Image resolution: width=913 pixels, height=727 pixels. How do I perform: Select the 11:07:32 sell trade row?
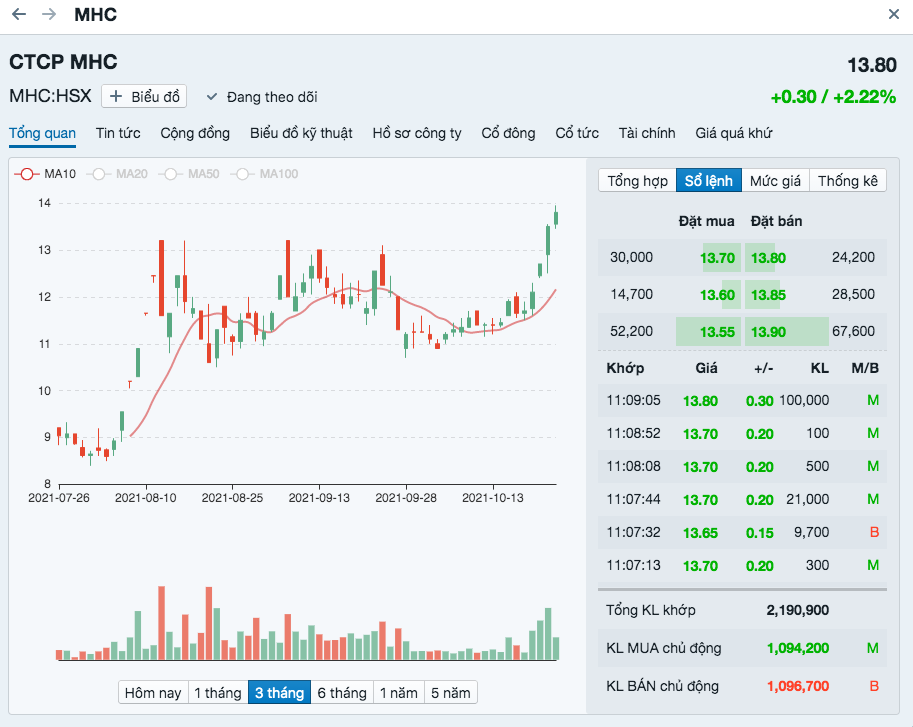pyautogui.click(x=742, y=533)
